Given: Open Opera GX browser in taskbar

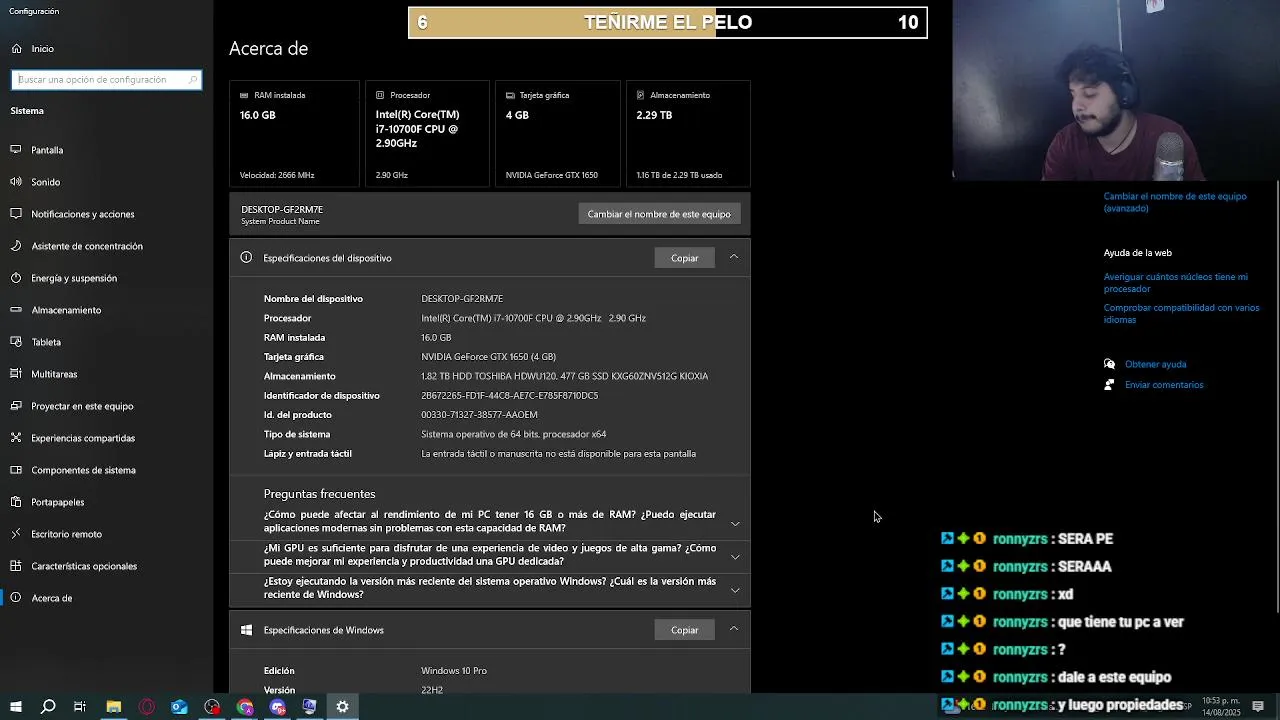Looking at the screenshot, I should click(x=147, y=707).
